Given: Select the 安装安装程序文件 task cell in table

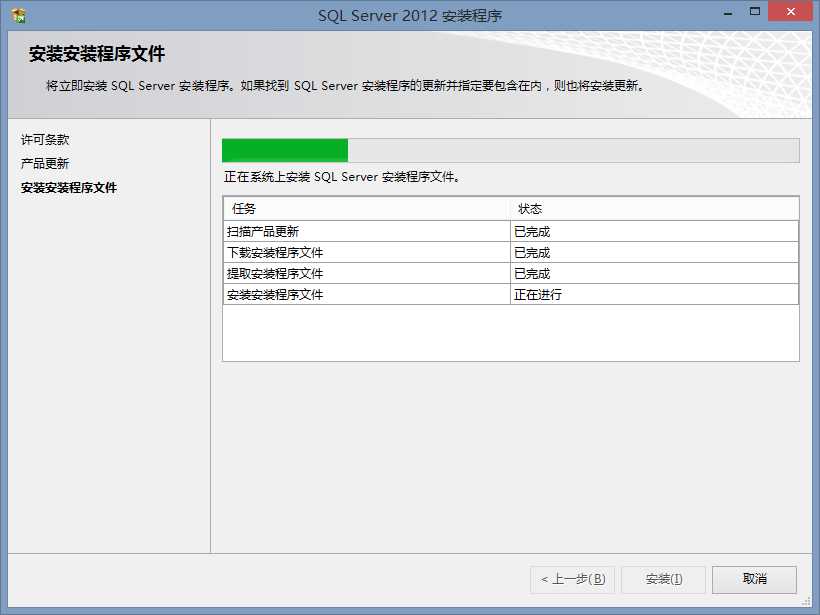Looking at the screenshot, I should pos(367,294).
